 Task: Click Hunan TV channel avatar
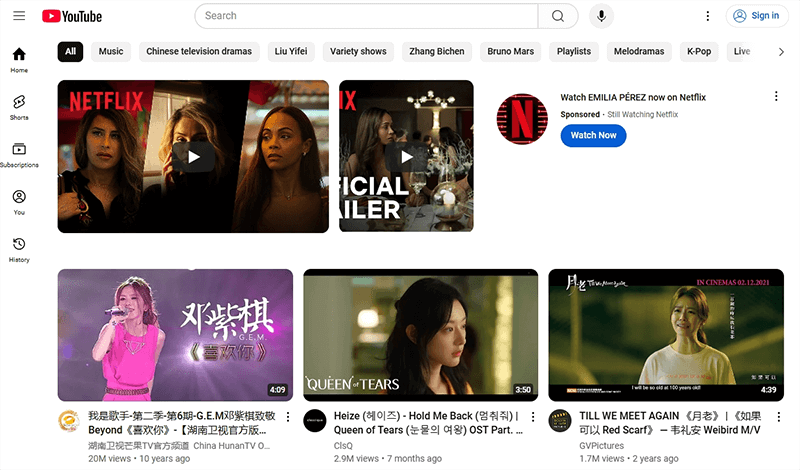coord(69,421)
